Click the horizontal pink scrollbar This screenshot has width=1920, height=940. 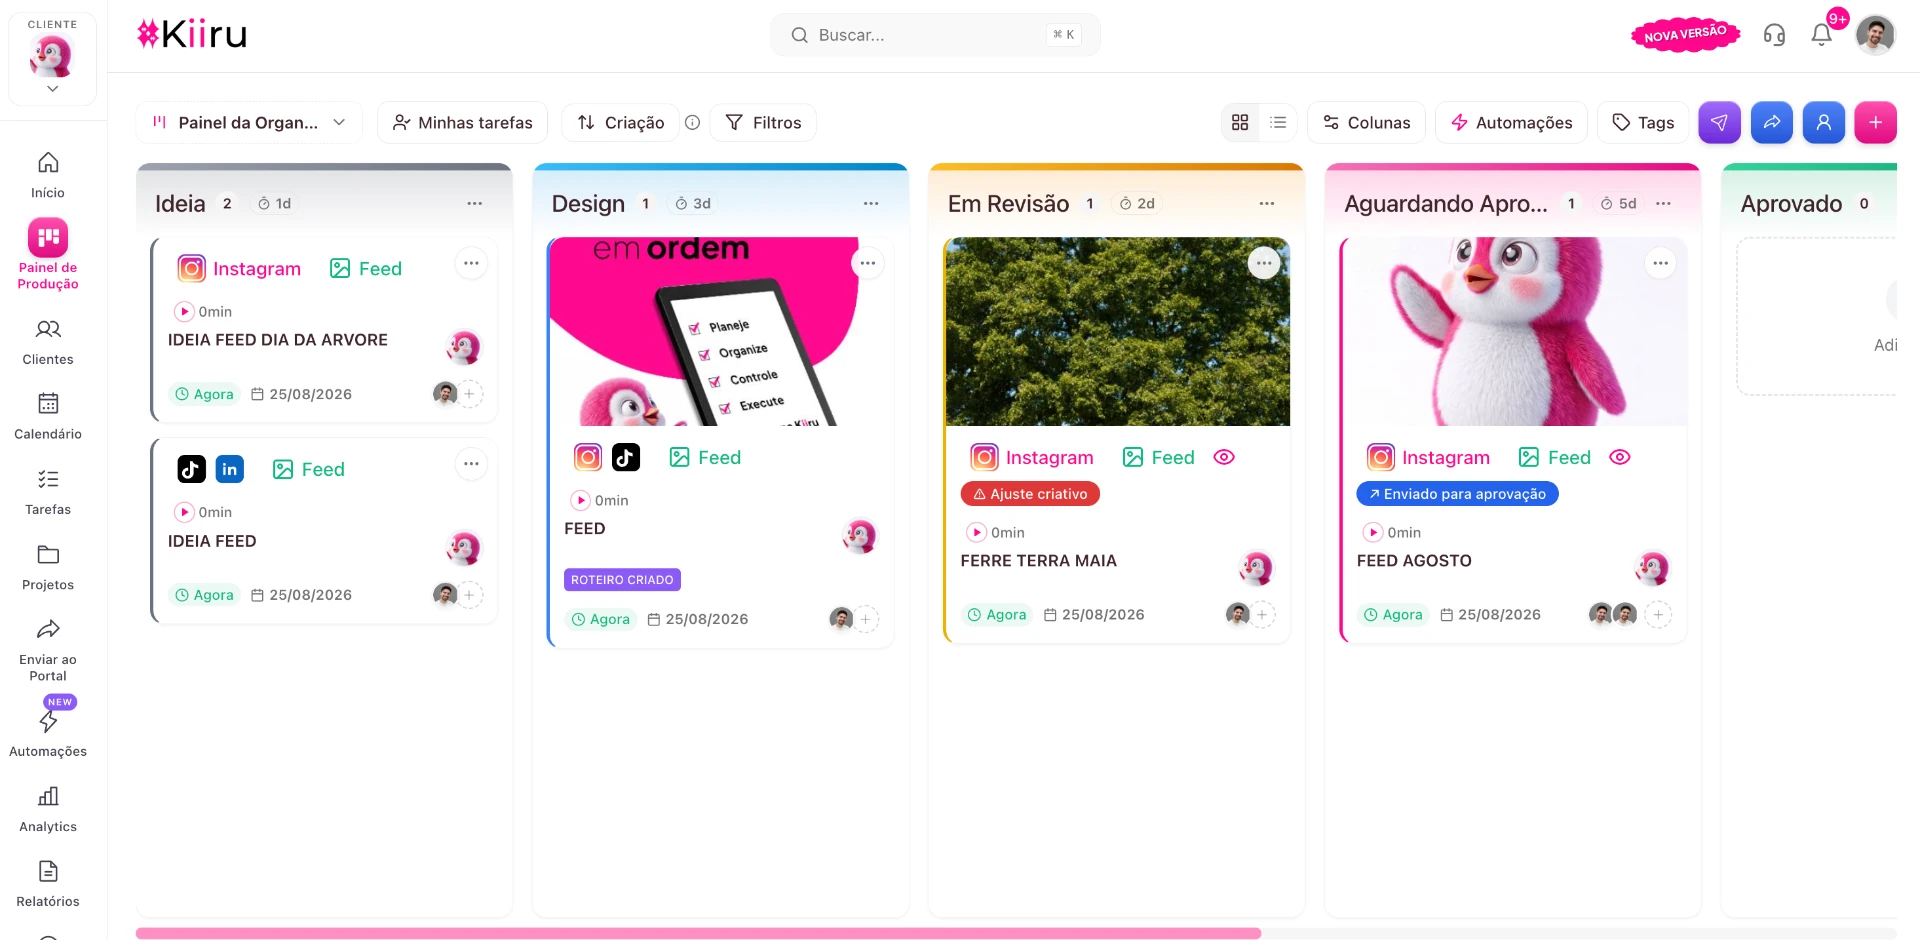698,933
